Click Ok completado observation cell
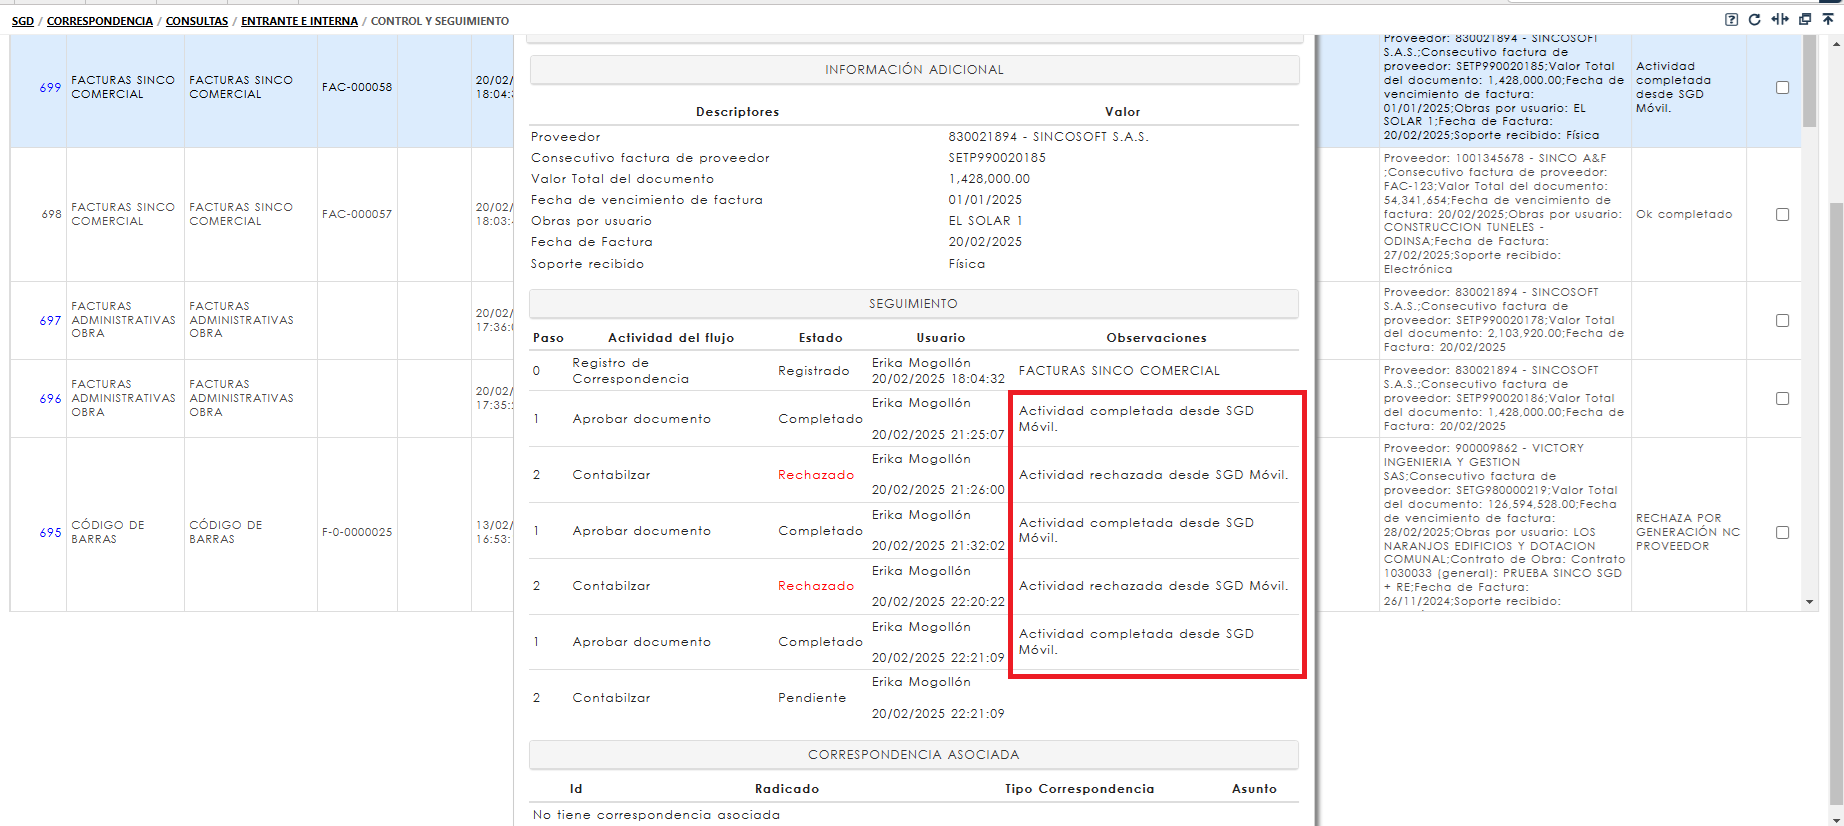1844x826 pixels. tap(1684, 214)
